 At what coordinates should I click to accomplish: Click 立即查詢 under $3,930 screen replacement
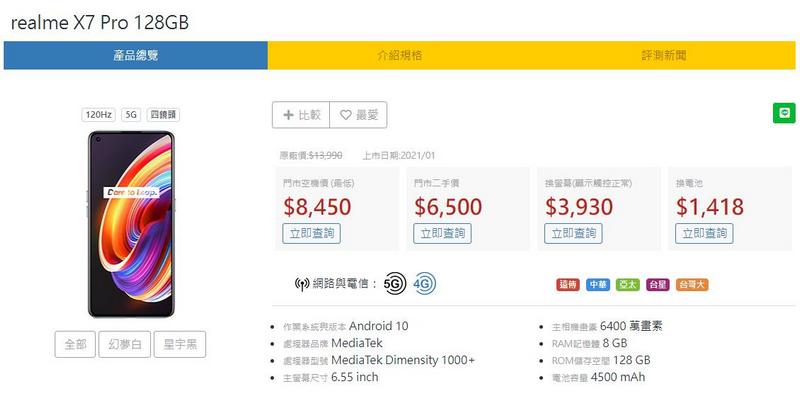click(x=573, y=234)
